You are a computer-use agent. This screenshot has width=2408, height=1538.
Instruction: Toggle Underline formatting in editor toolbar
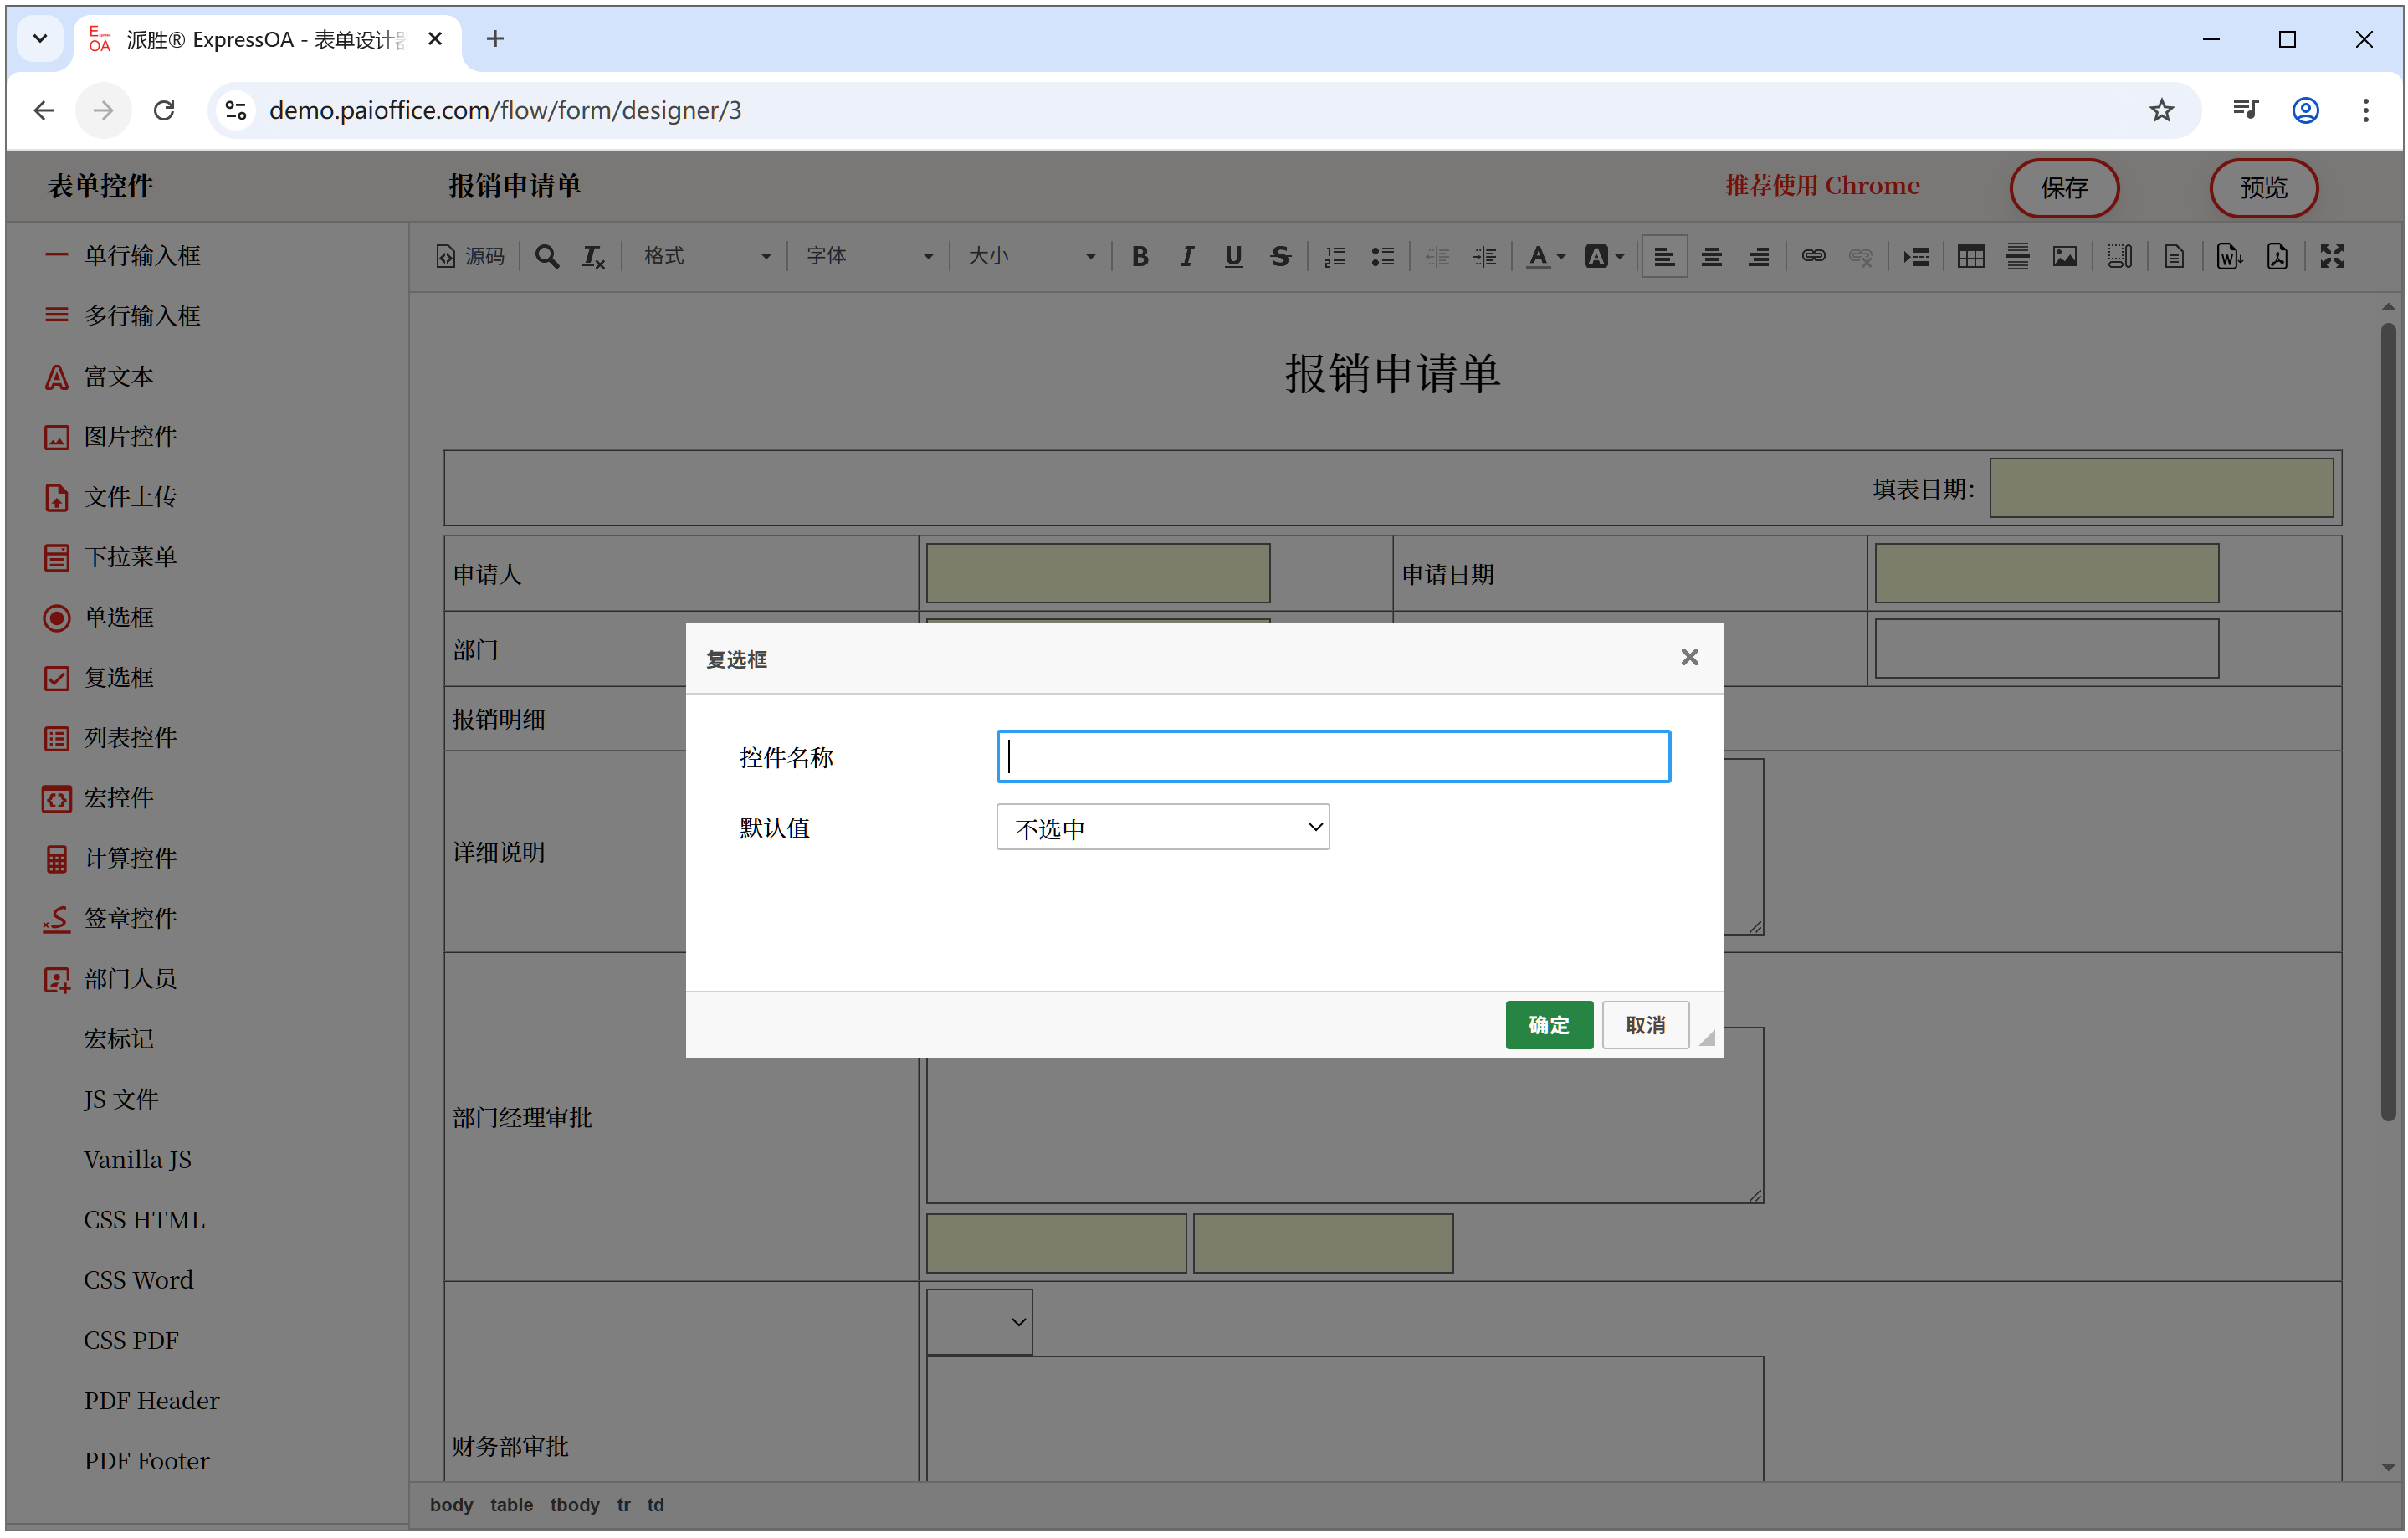click(x=1233, y=257)
